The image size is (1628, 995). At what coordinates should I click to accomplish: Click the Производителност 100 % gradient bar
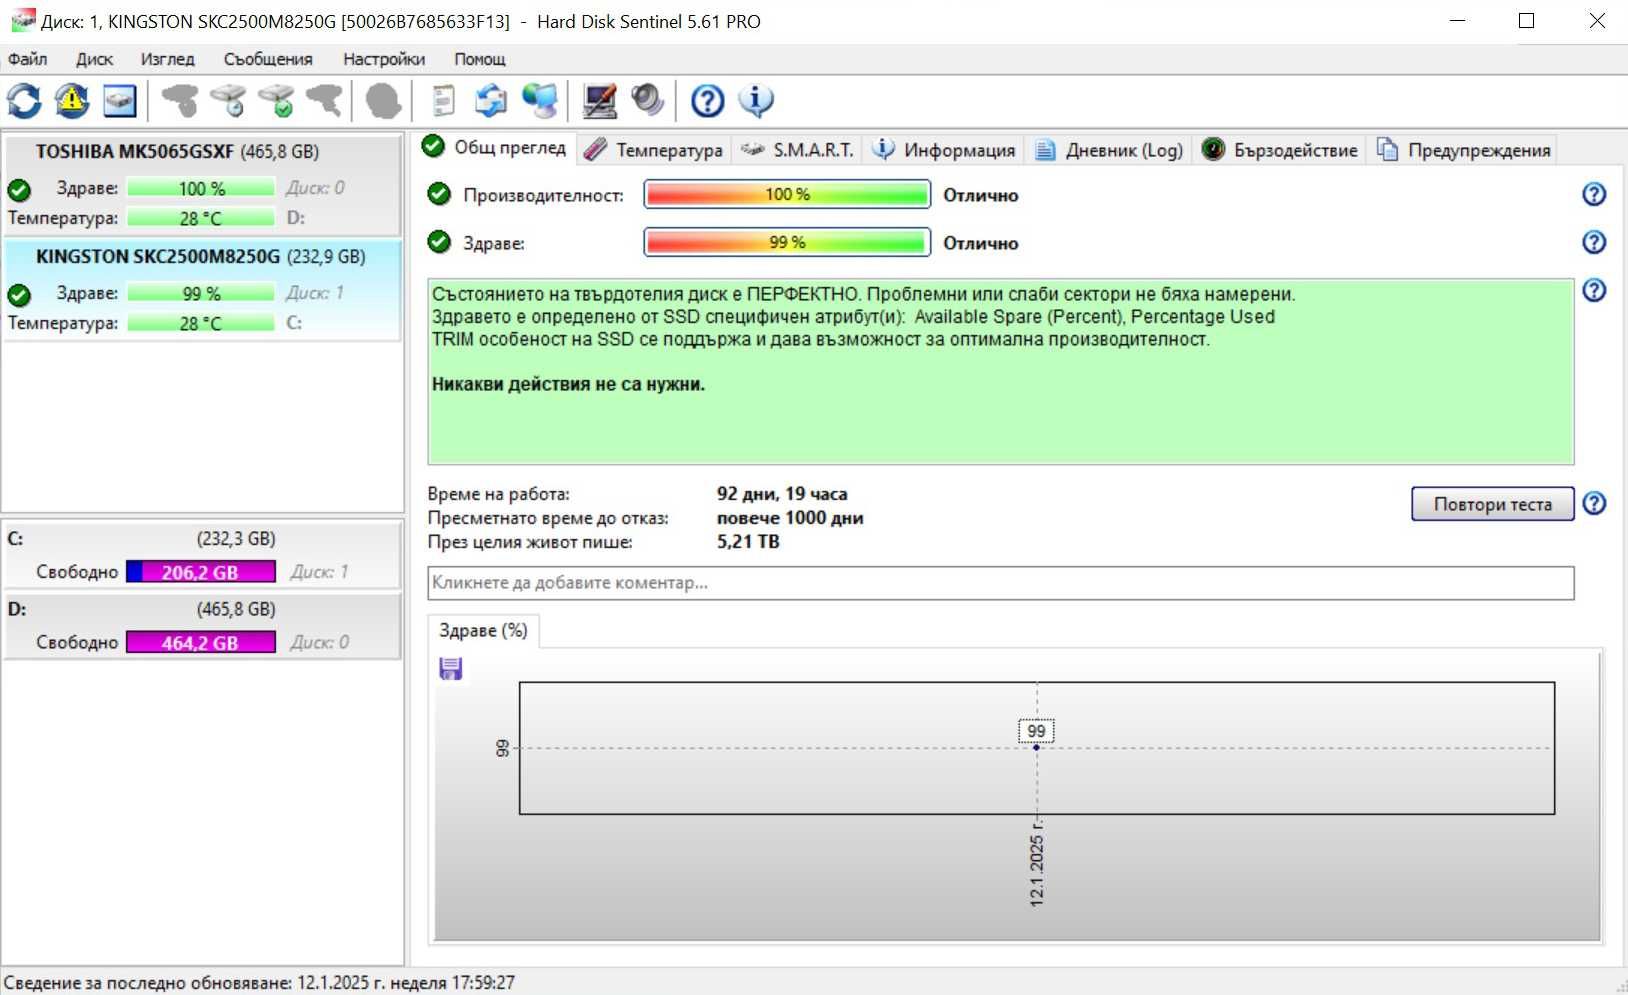pos(787,194)
